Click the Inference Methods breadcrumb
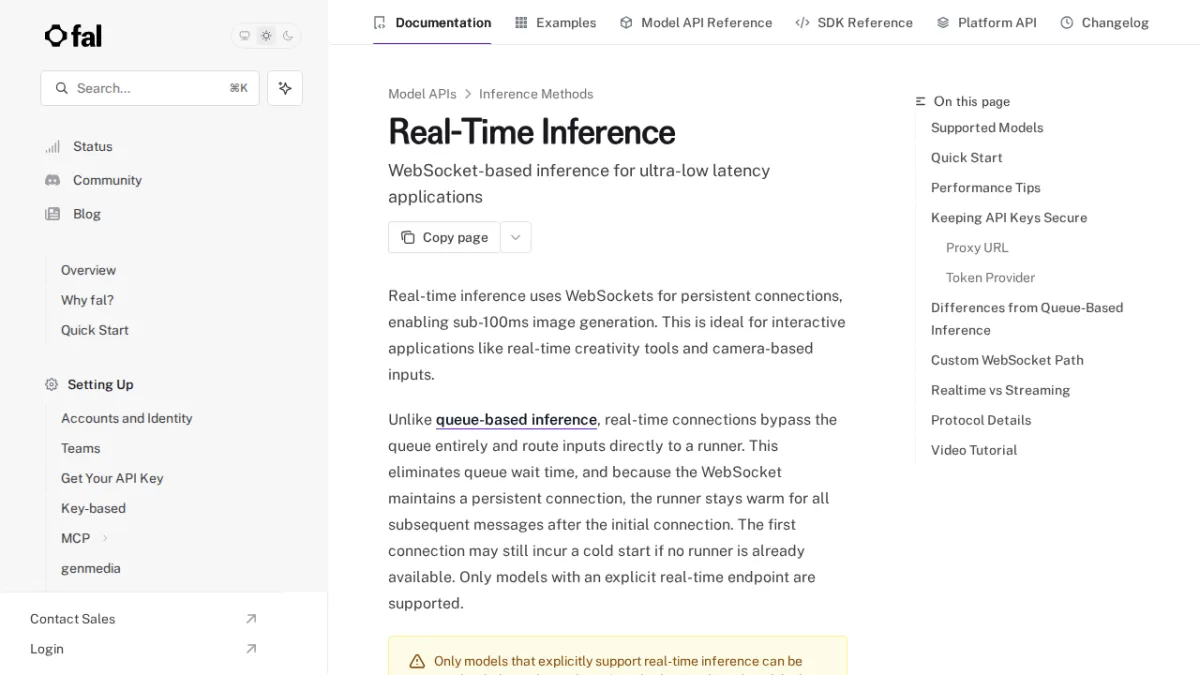Viewport: 1200px width, 675px height. 536,94
